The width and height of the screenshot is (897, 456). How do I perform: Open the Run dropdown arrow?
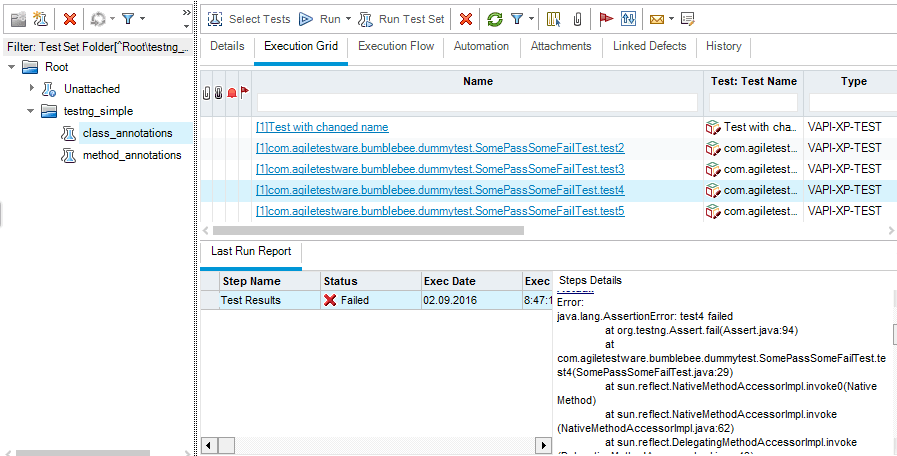(x=348, y=19)
